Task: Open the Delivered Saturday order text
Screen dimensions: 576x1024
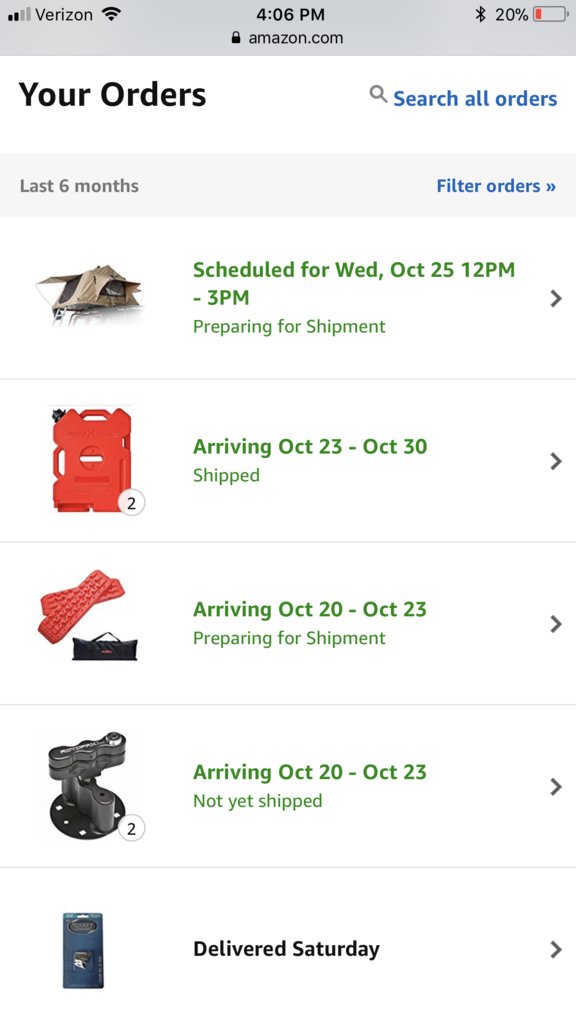Action: 286,949
